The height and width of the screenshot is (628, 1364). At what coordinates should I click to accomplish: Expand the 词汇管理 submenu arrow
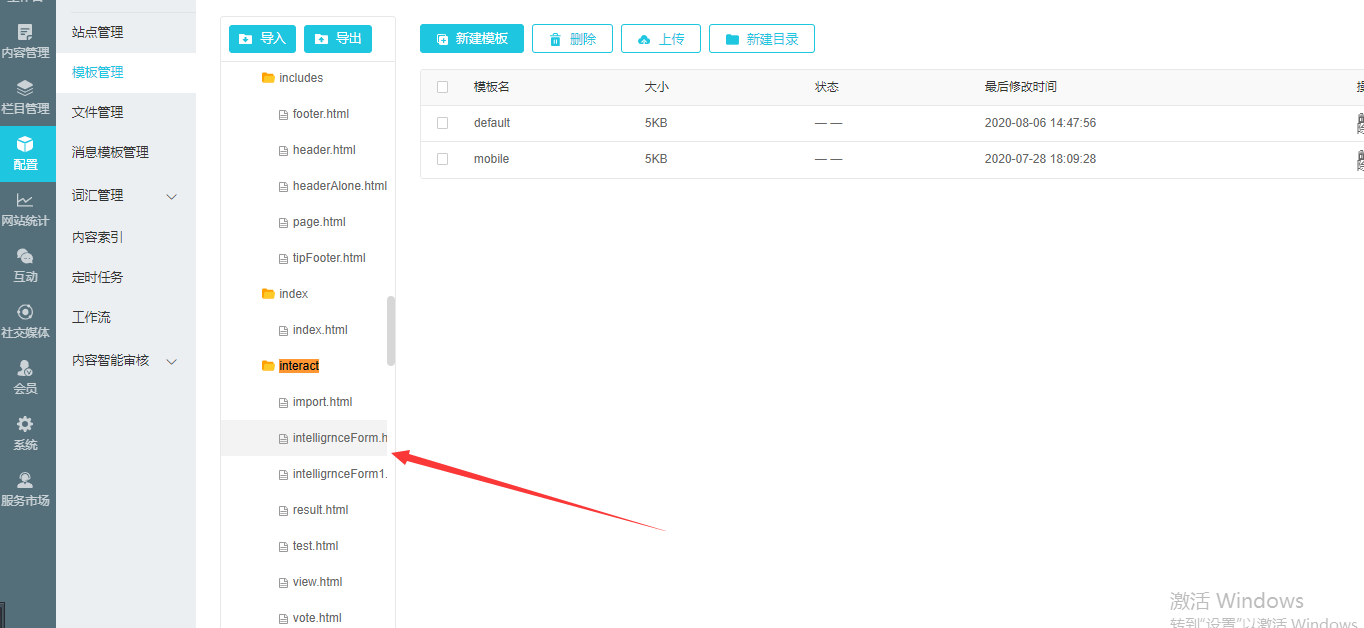pyautogui.click(x=171, y=196)
